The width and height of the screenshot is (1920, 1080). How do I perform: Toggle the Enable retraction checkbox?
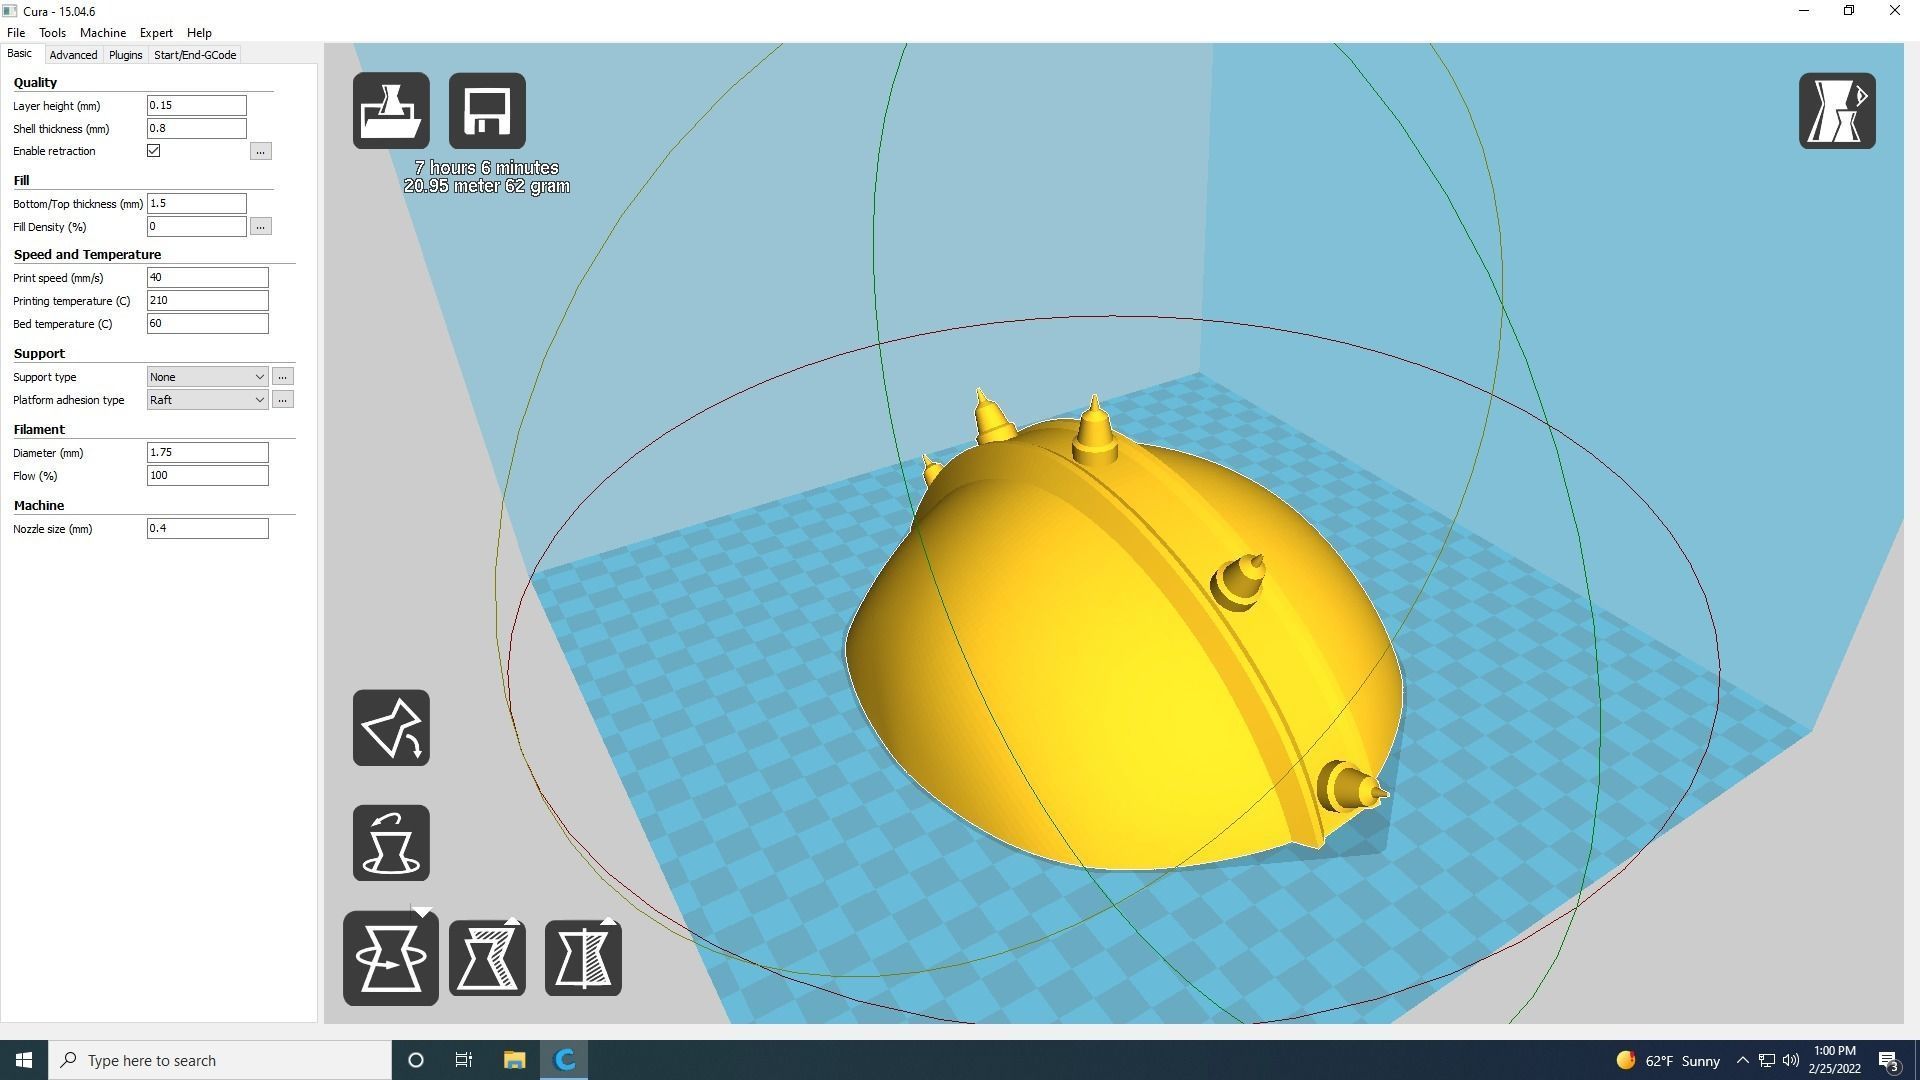[154, 151]
